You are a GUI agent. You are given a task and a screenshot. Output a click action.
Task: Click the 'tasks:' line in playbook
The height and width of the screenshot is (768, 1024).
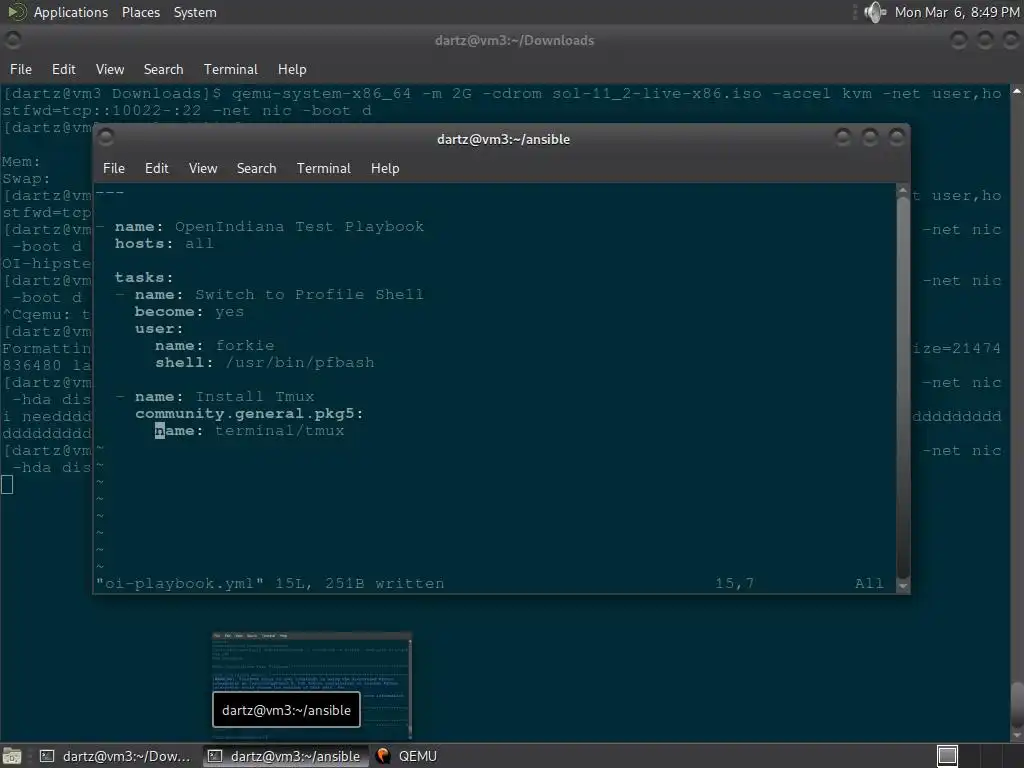point(144,278)
